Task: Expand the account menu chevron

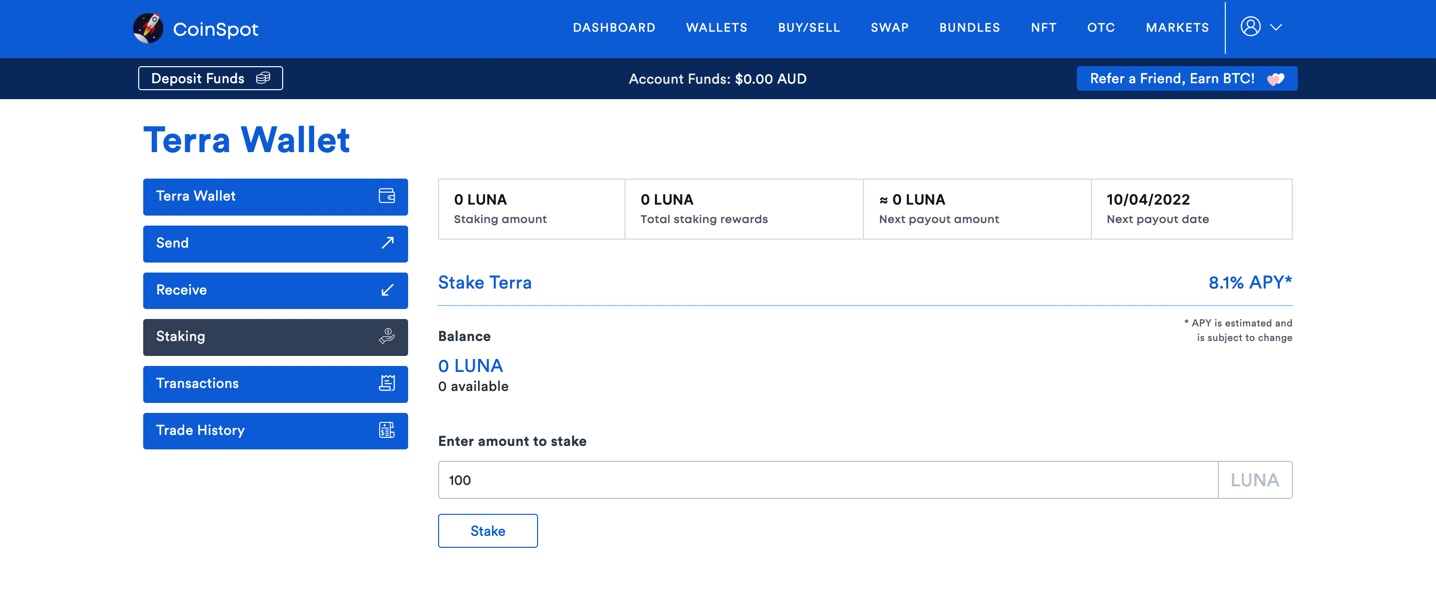Action: click(1276, 28)
